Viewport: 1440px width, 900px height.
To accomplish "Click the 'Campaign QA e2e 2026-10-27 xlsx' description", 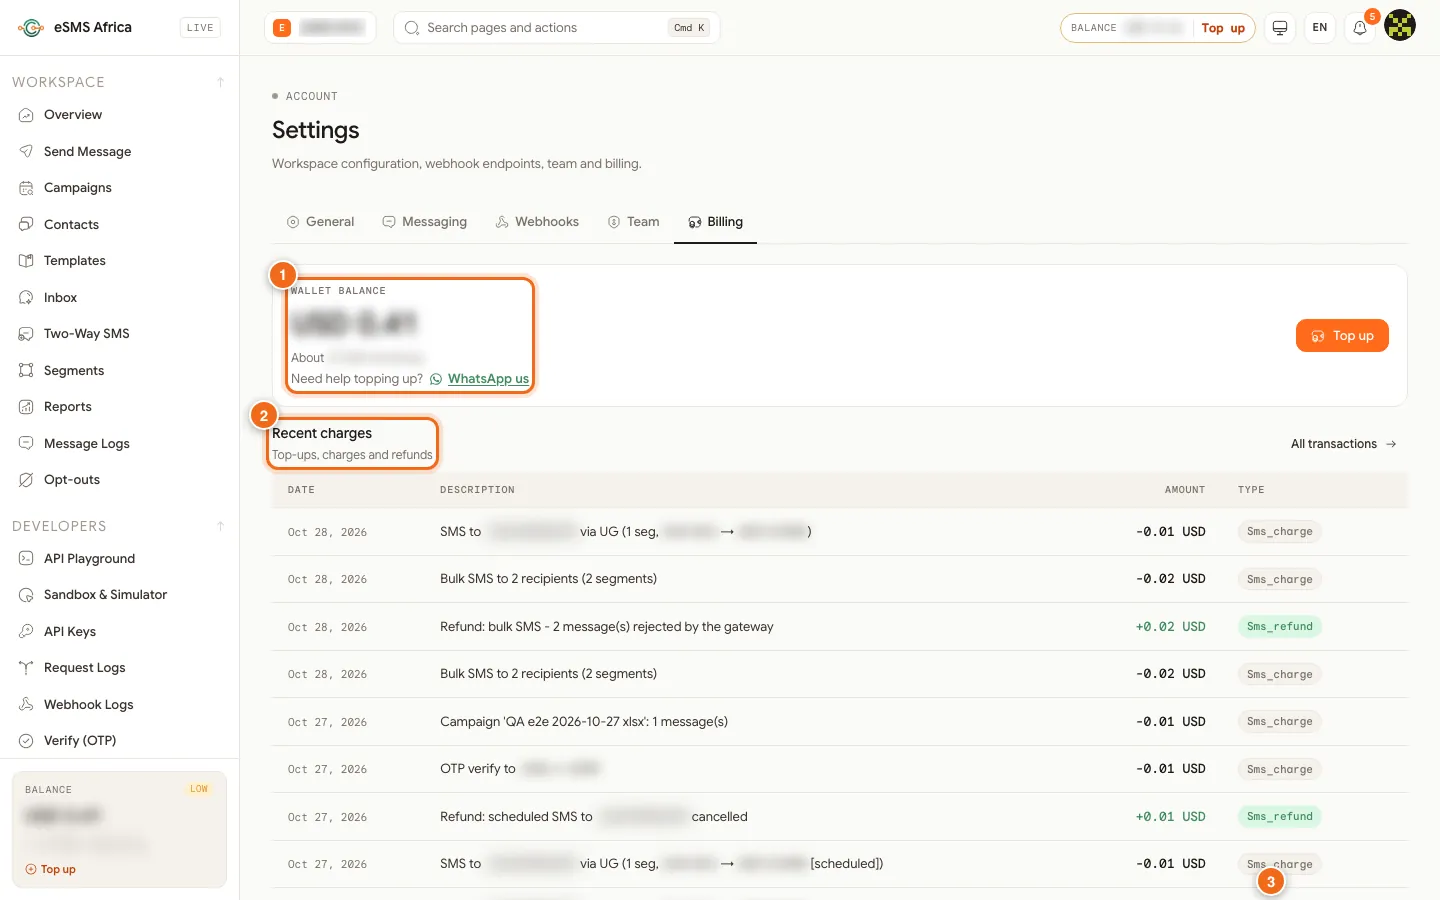I will (x=584, y=722).
